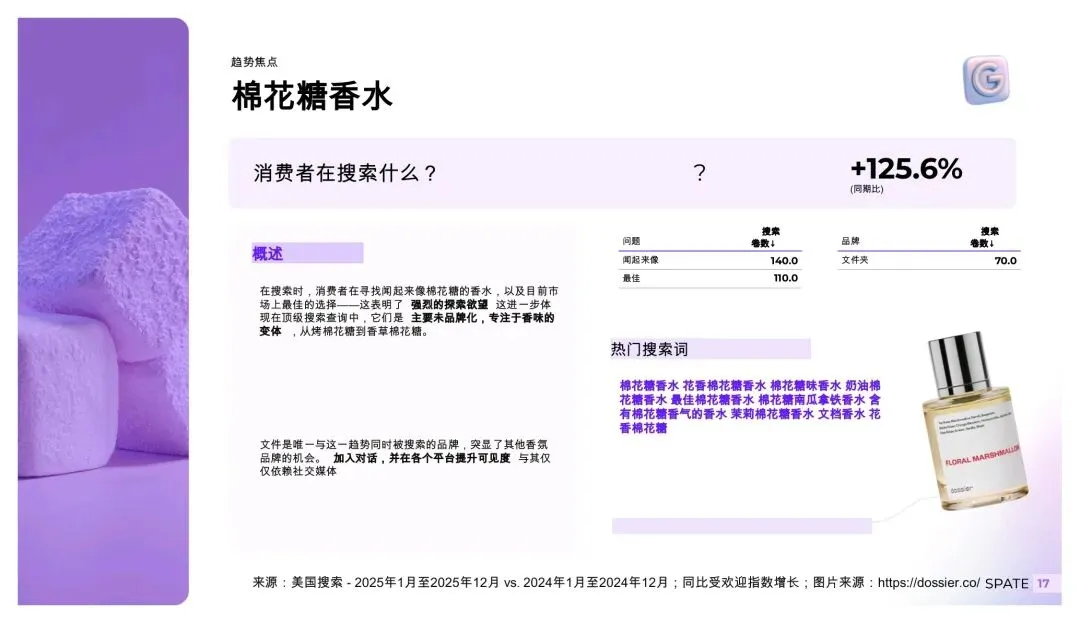
Task: Click the value 140.0
Action: pyautogui.click(x=784, y=261)
